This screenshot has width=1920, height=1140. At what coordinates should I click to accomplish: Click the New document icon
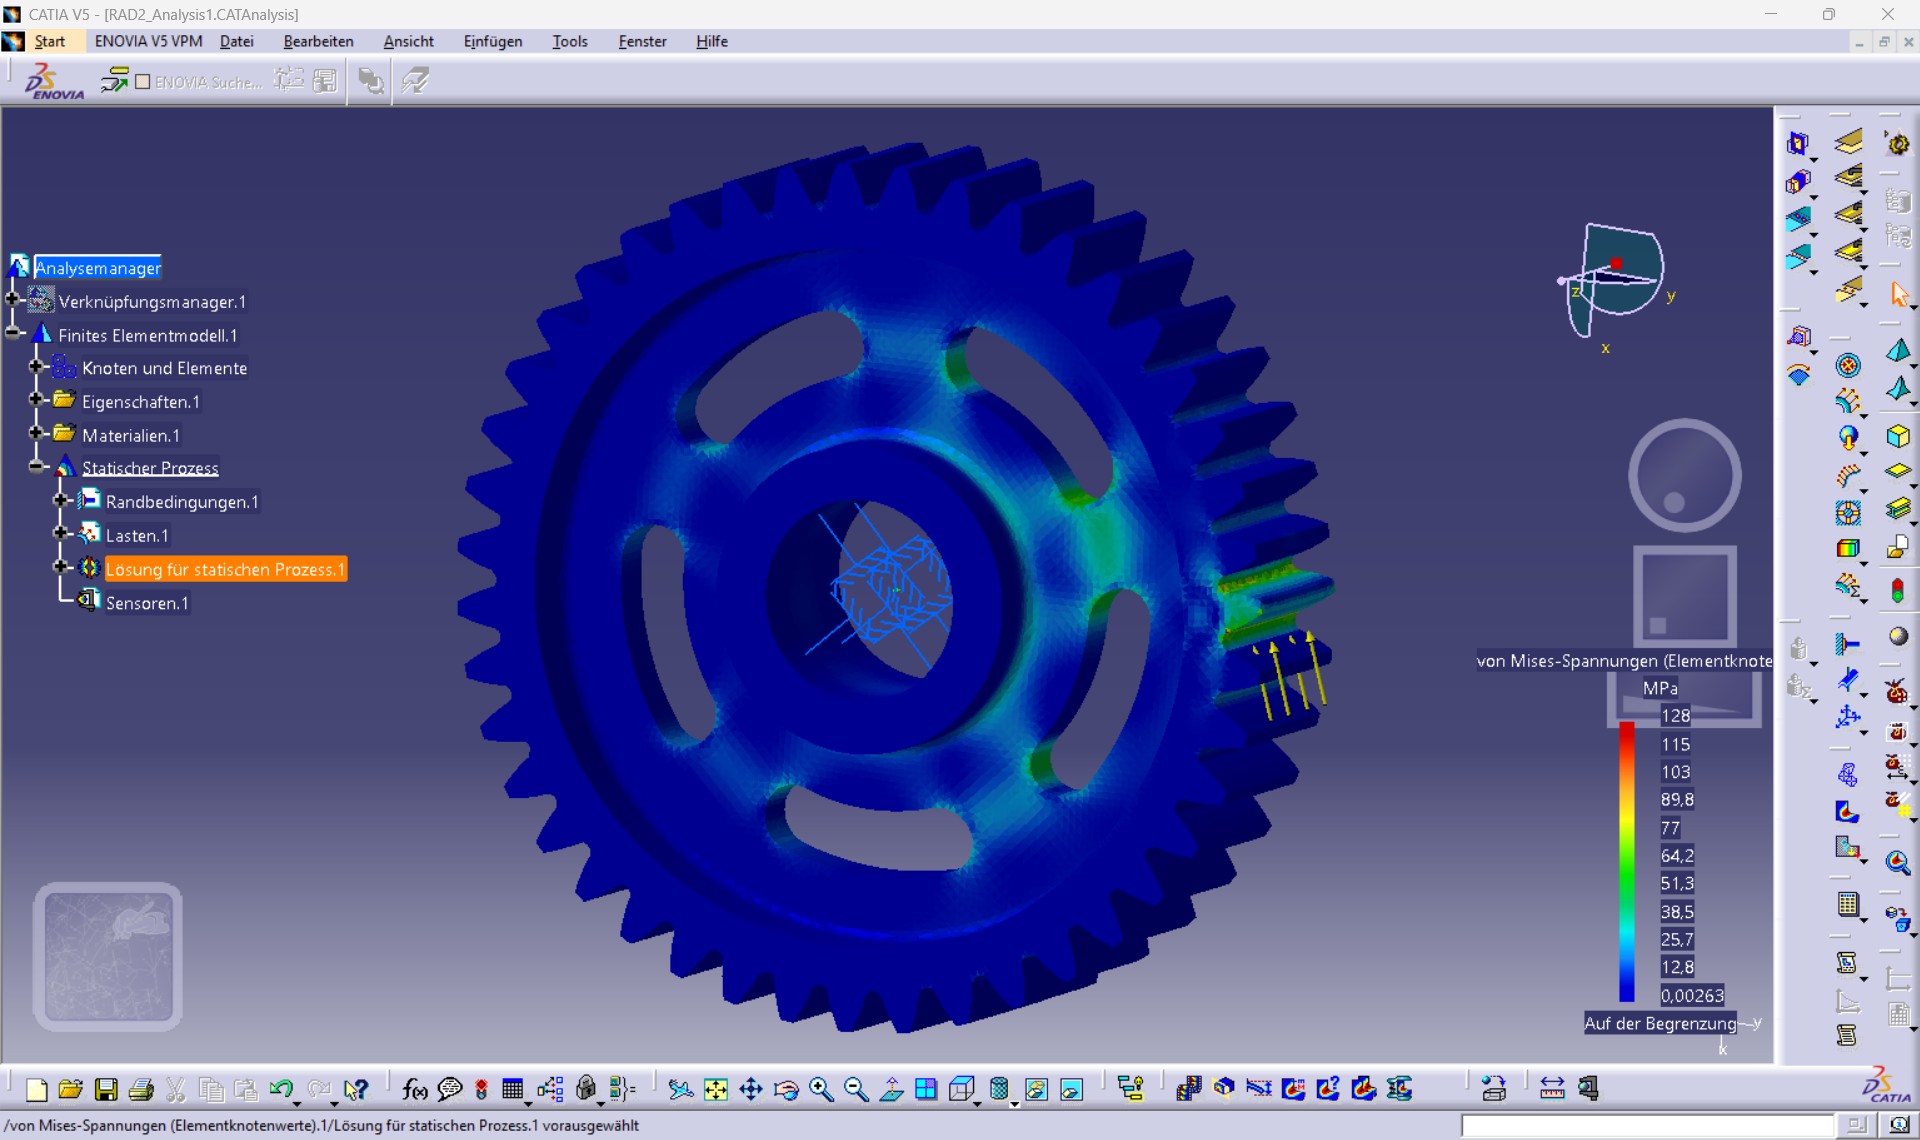coord(37,1089)
